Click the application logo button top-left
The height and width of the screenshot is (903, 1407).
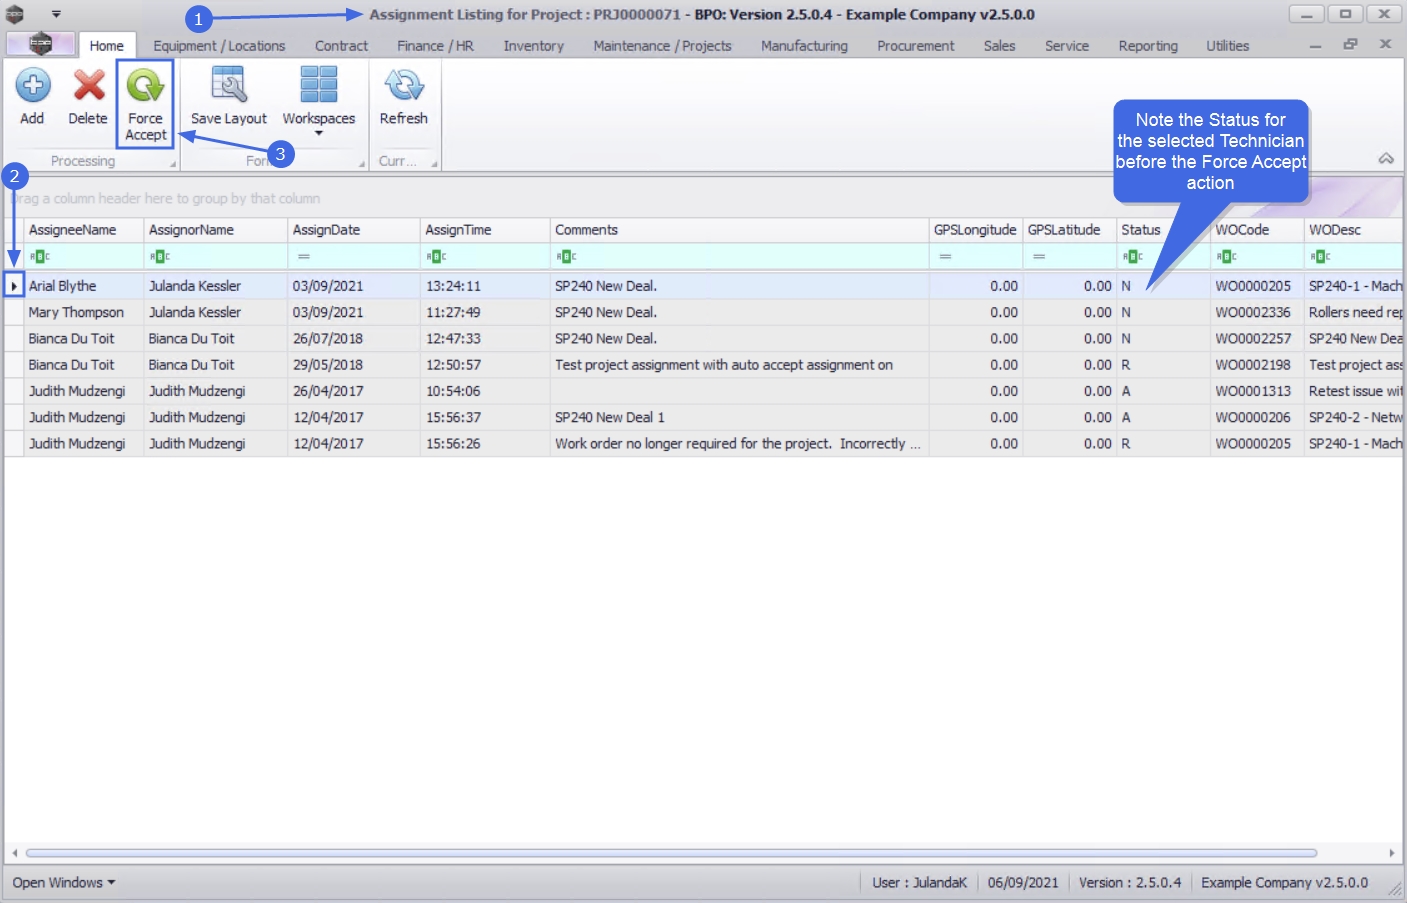tap(40, 44)
